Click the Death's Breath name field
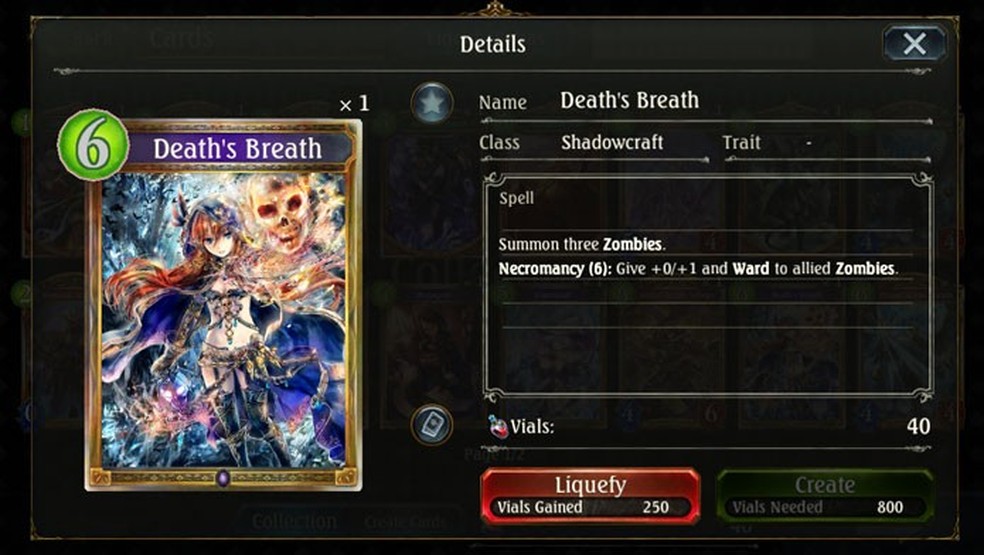This screenshot has width=984, height=555. pos(629,100)
